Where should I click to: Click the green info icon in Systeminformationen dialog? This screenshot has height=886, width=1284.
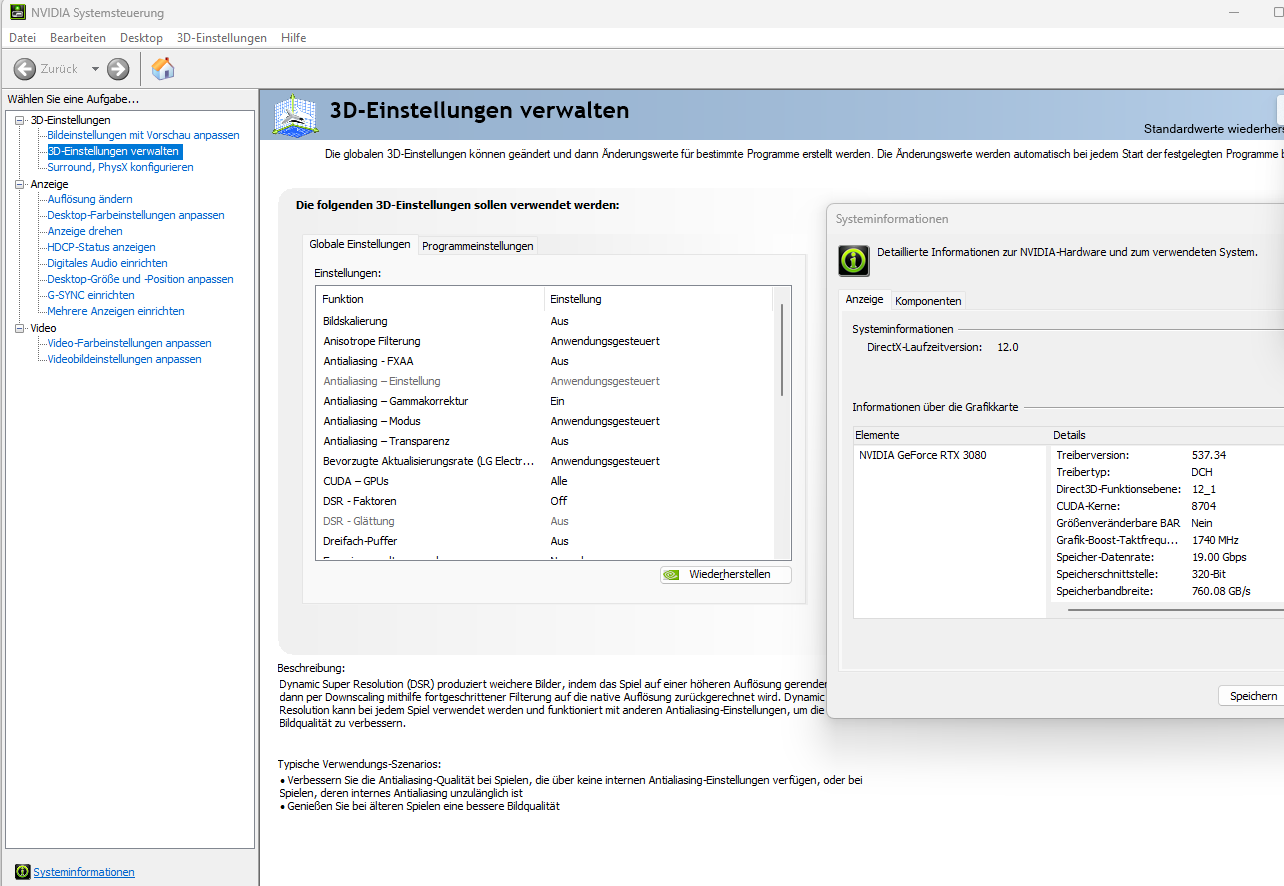pos(853,260)
